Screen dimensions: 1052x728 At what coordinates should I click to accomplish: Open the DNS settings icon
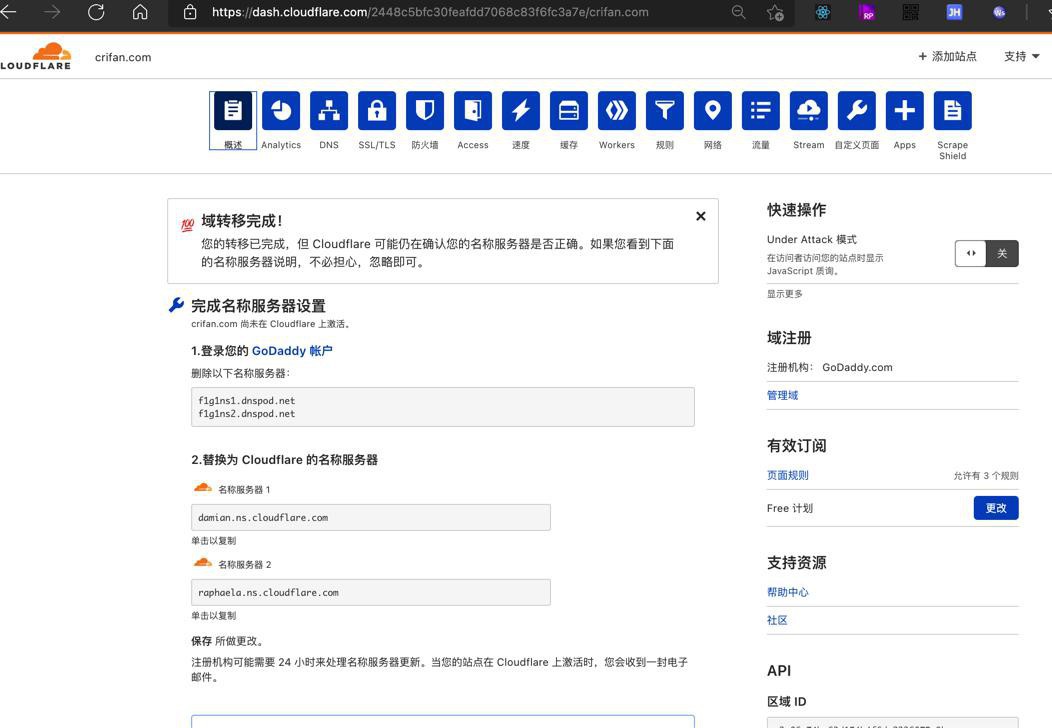[x=329, y=111]
